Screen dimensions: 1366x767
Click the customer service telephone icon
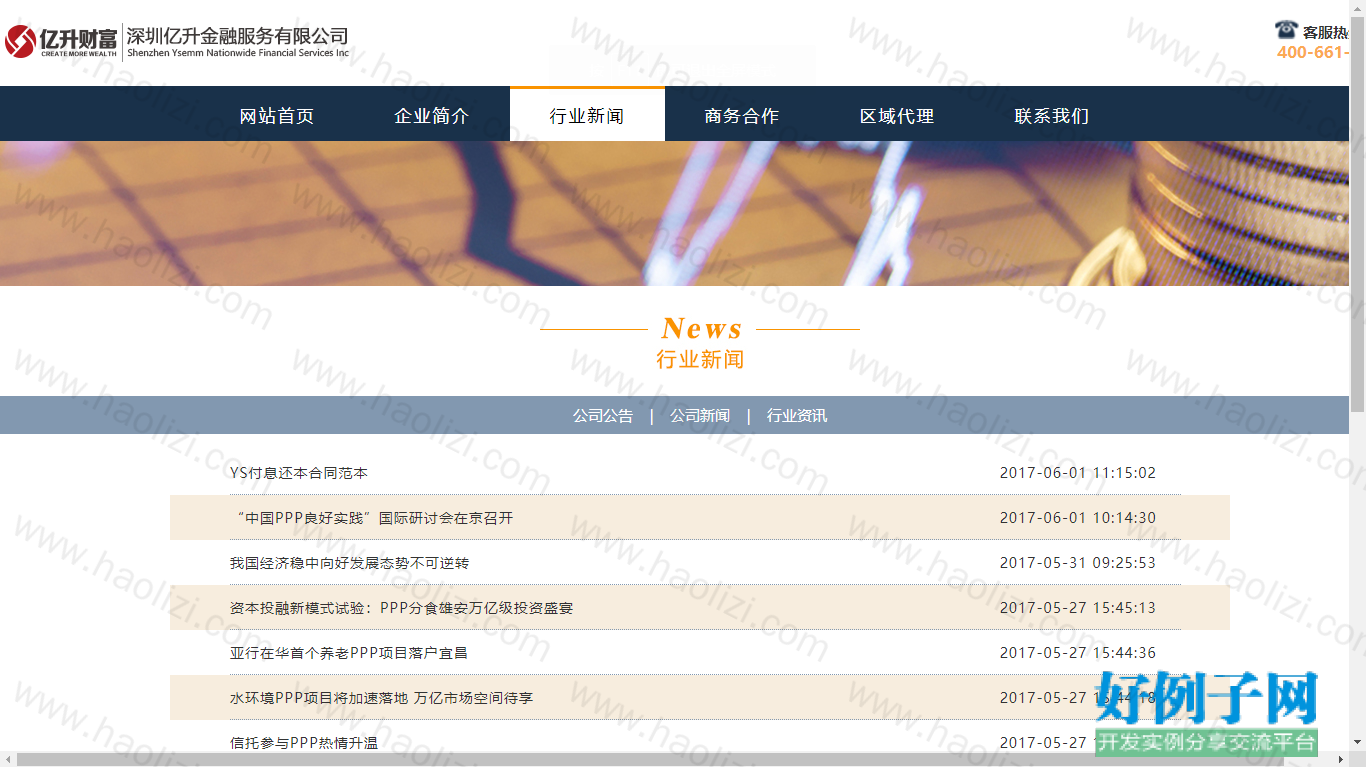point(1286,30)
